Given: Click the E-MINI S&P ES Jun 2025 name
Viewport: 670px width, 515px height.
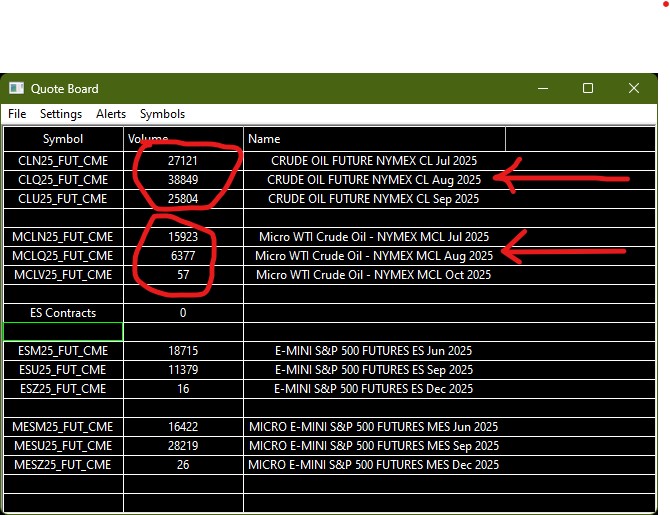Looking at the screenshot, I should 373,351.
